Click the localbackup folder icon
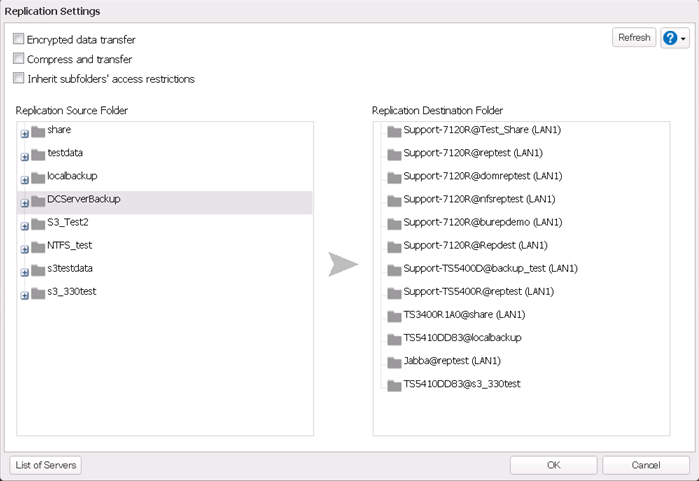This screenshot has width=699, height=481. [x=38, y=178]
